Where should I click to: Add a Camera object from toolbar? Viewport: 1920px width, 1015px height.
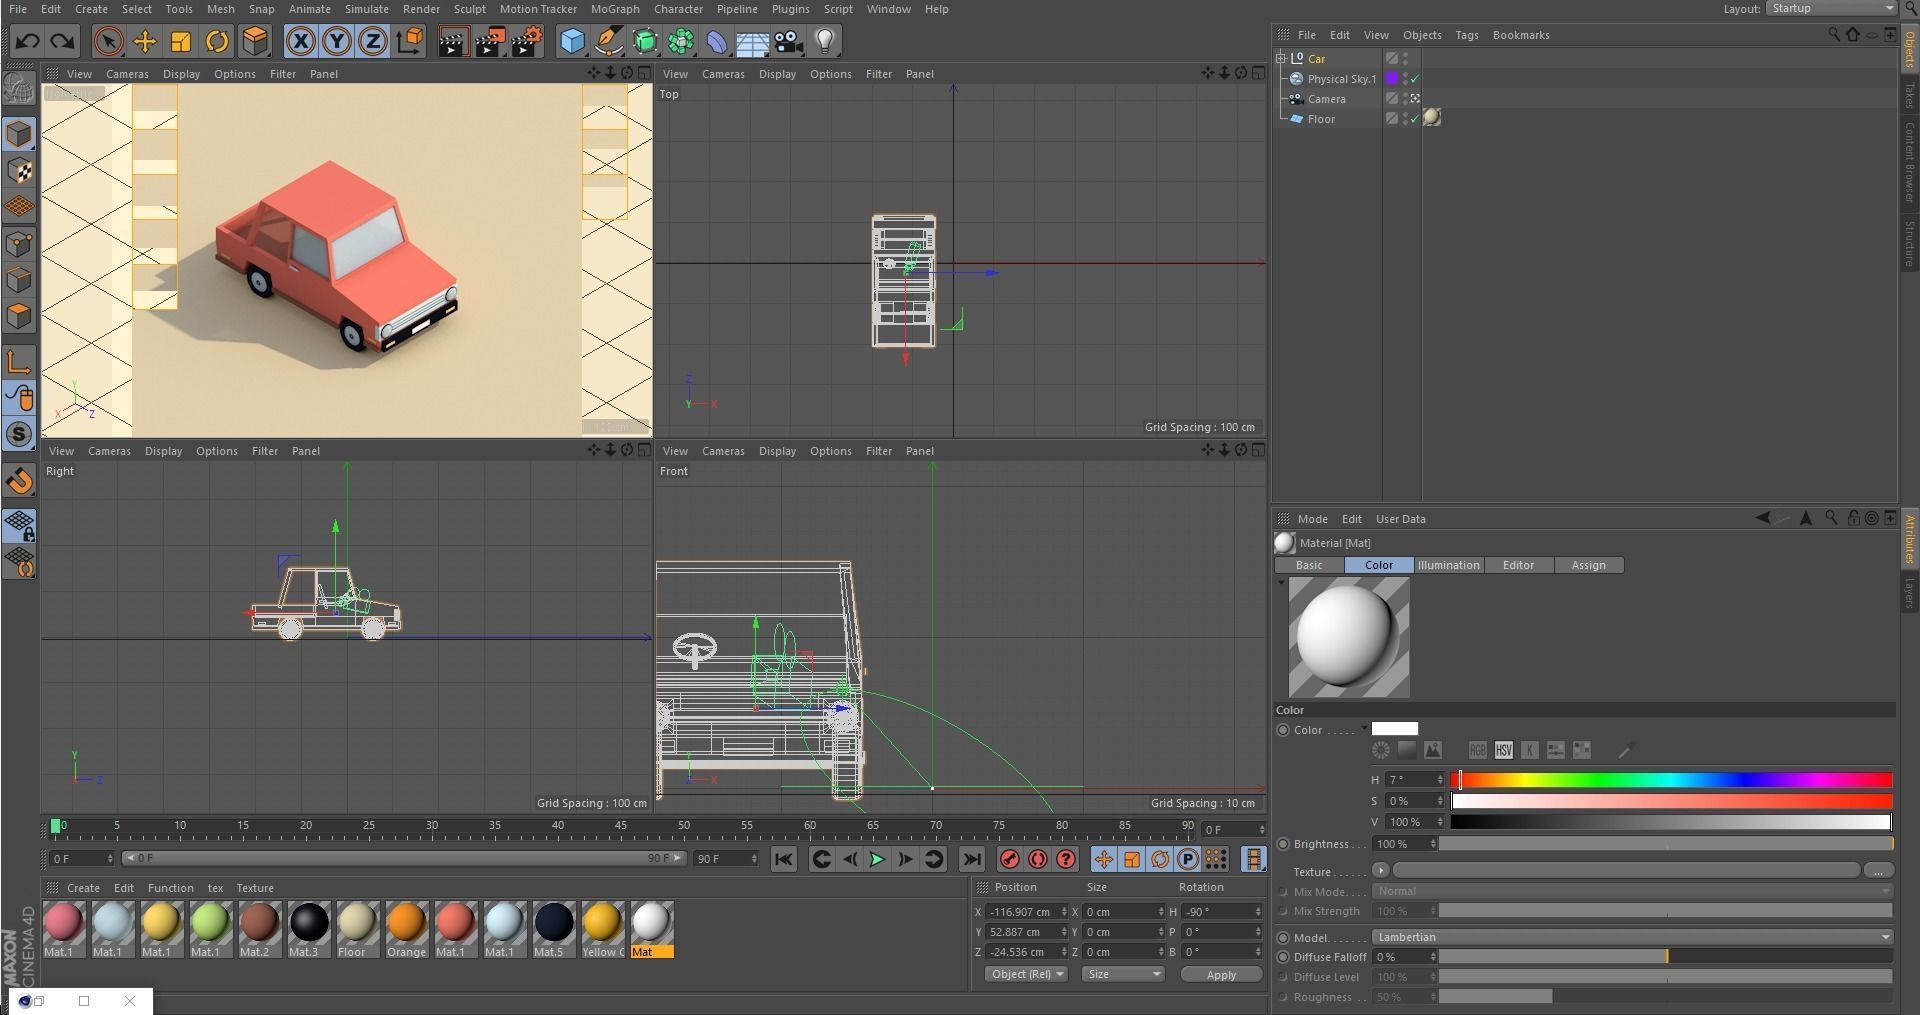click(789, 41)
